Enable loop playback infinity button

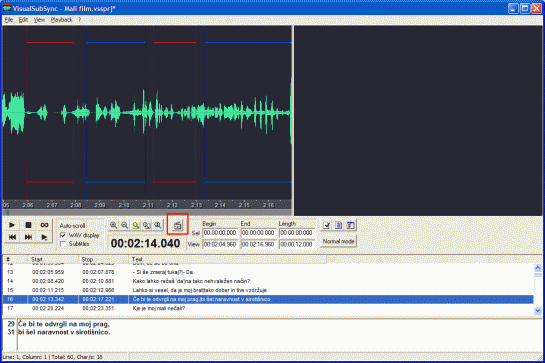point(44,225)
